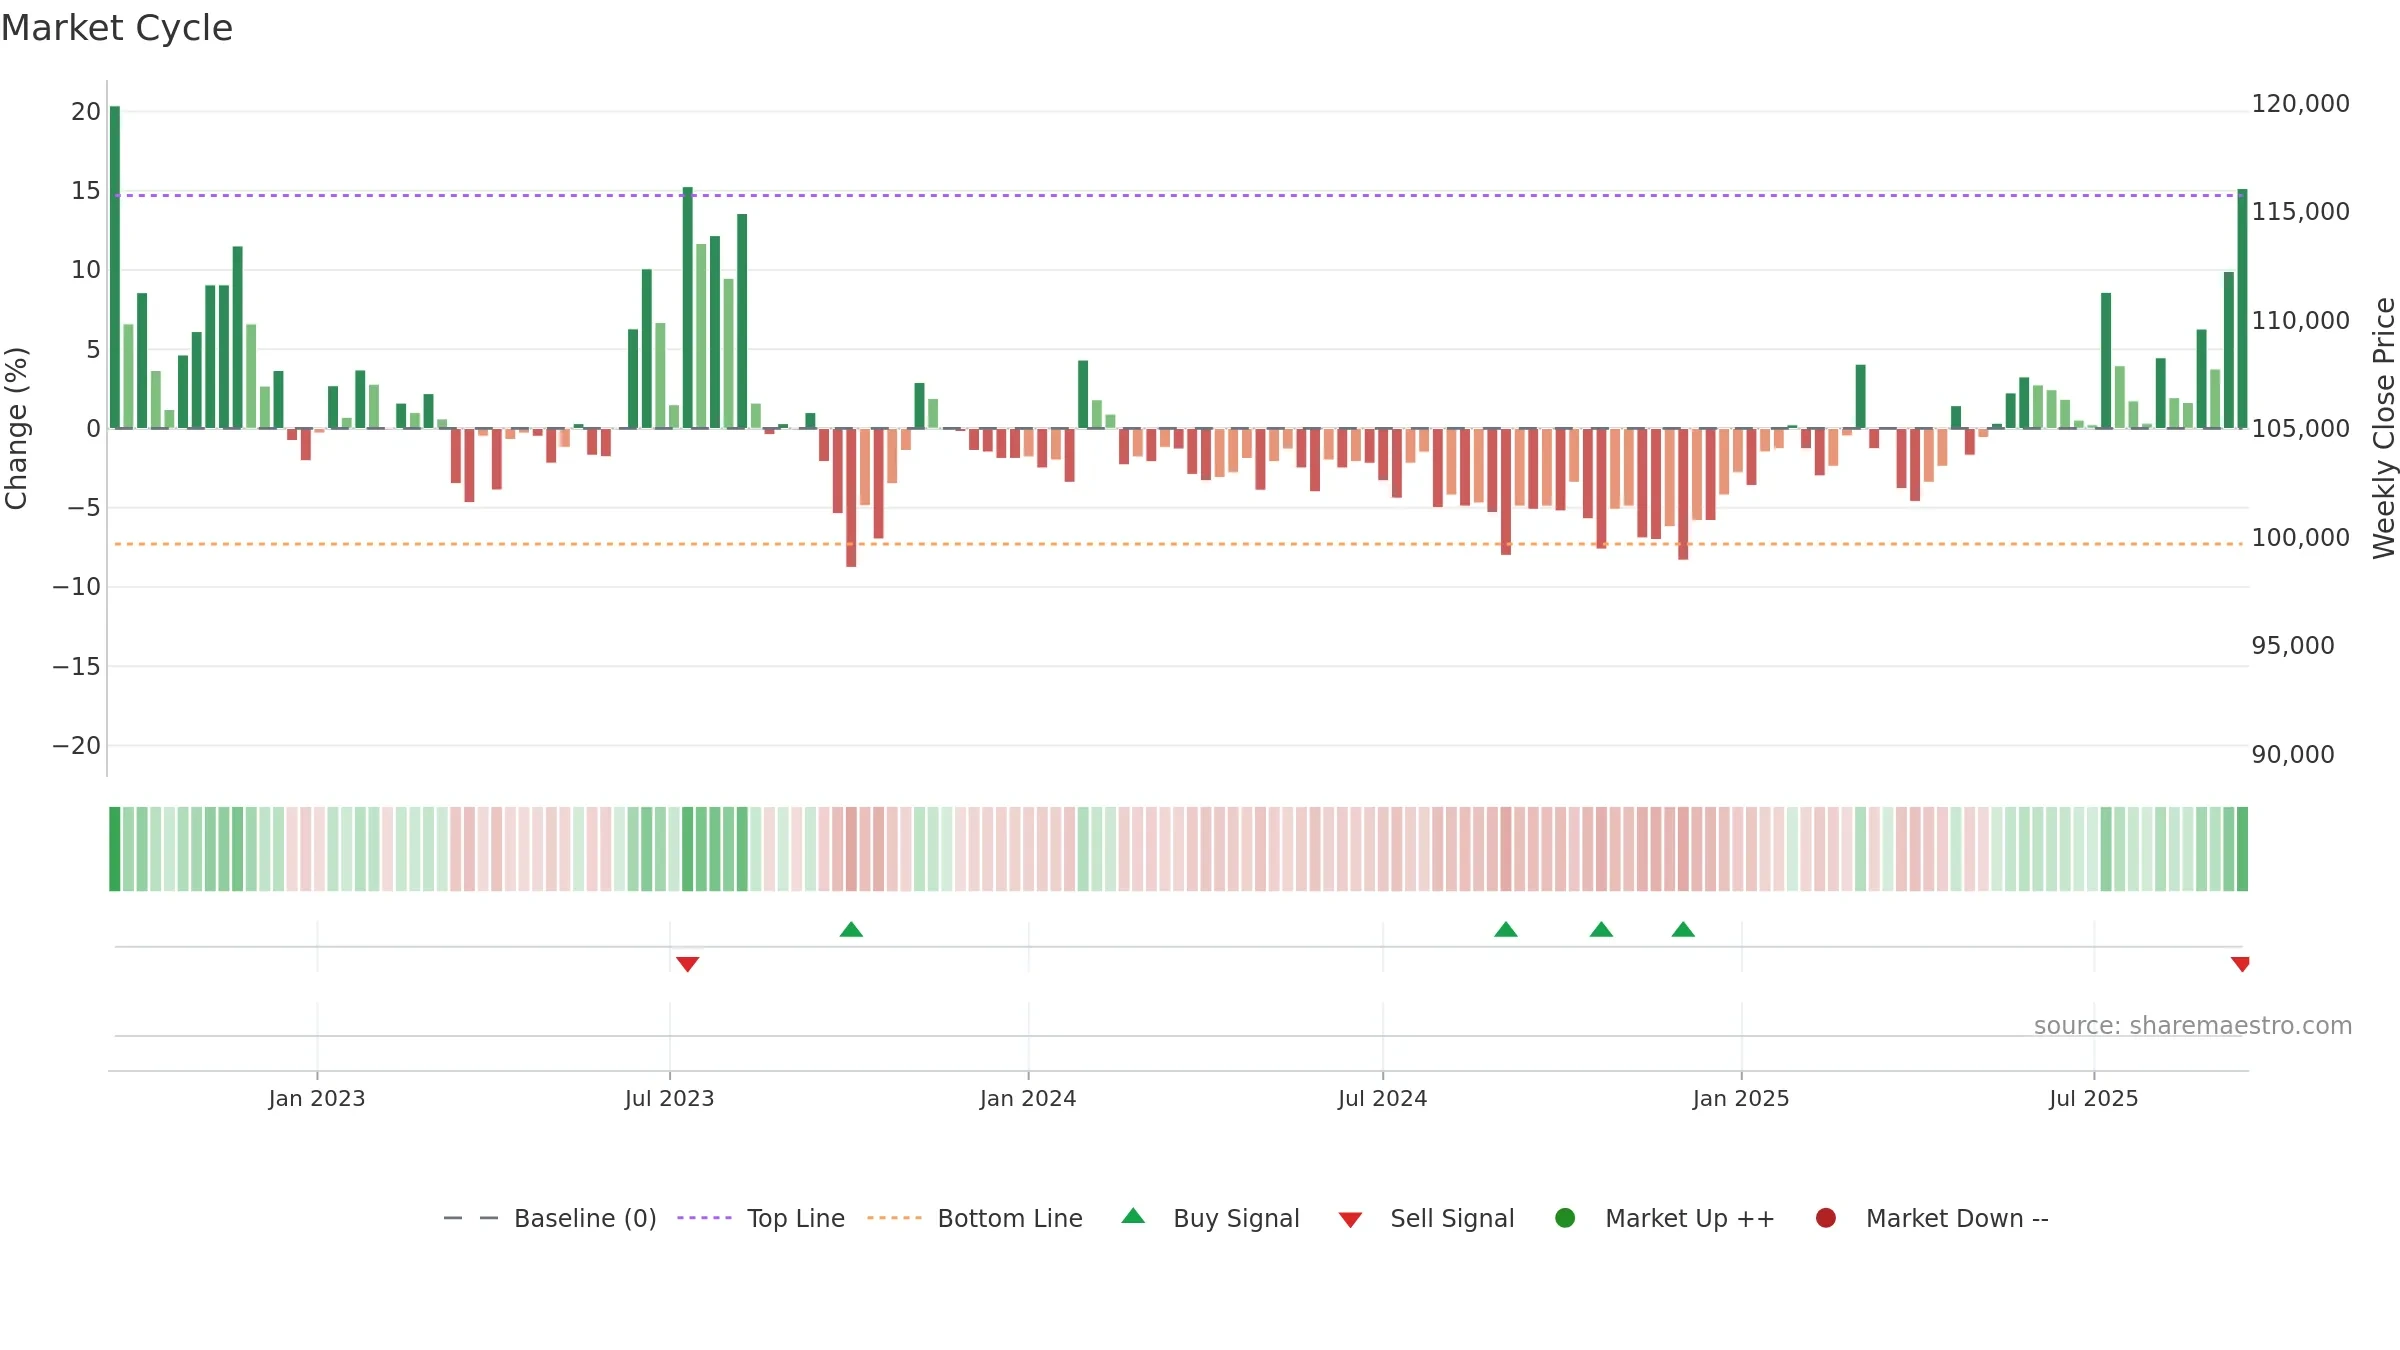The height and width of the screenshot is (1350, 2400).
Task: Click the tallest green bar above 20 percent
Action: point(115,267)
